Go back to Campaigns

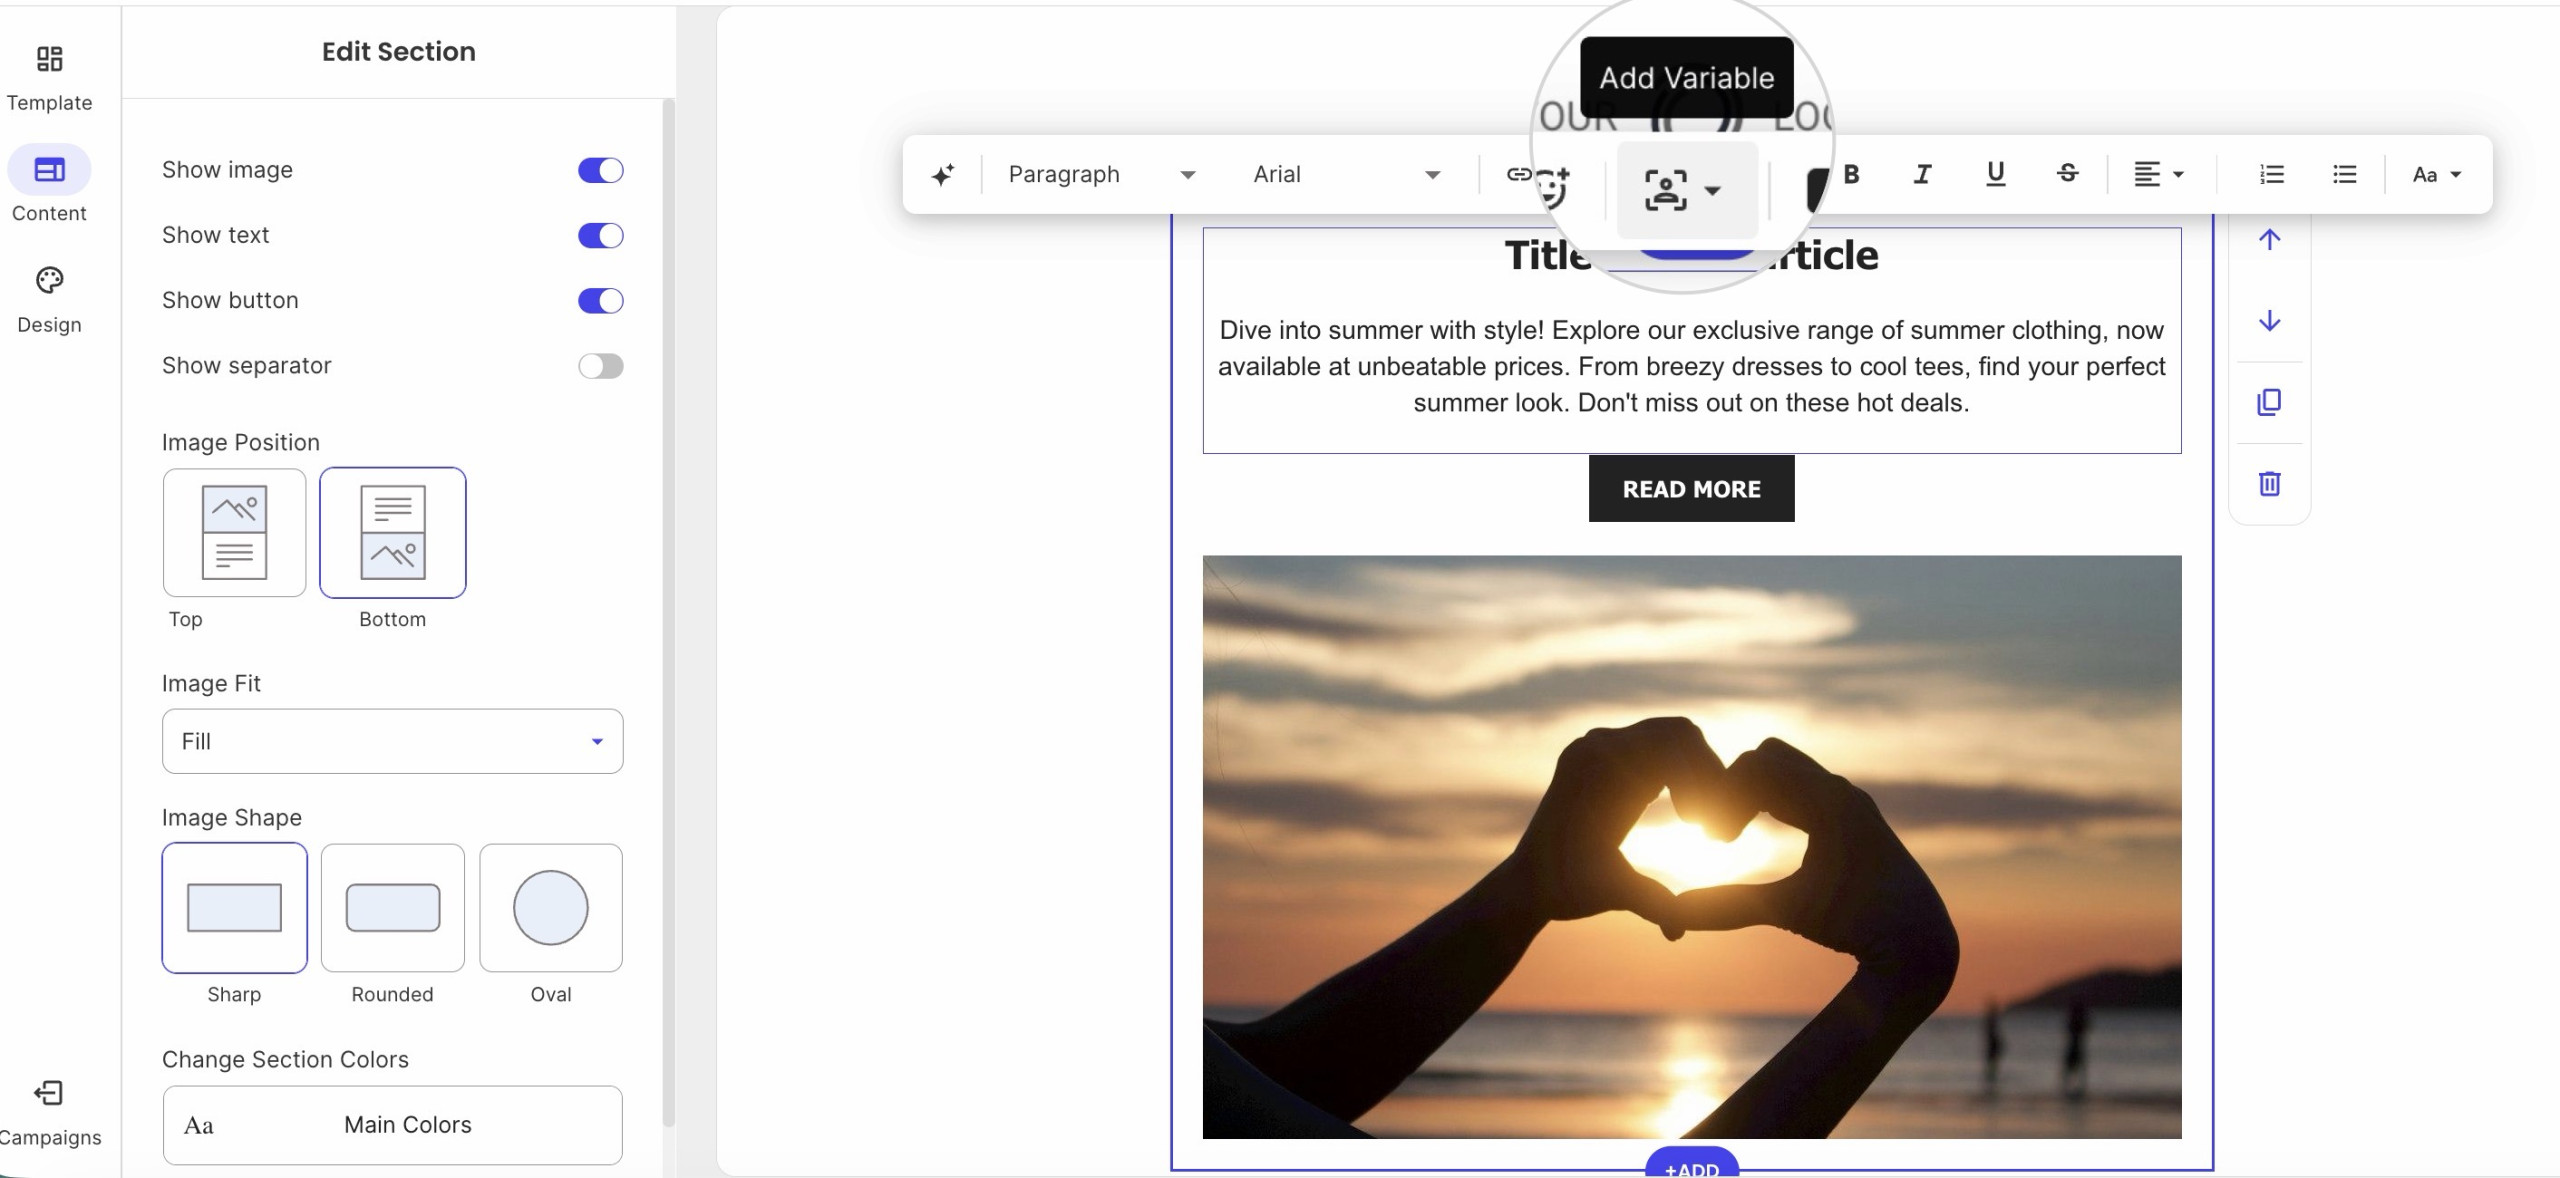[49, 1113]
